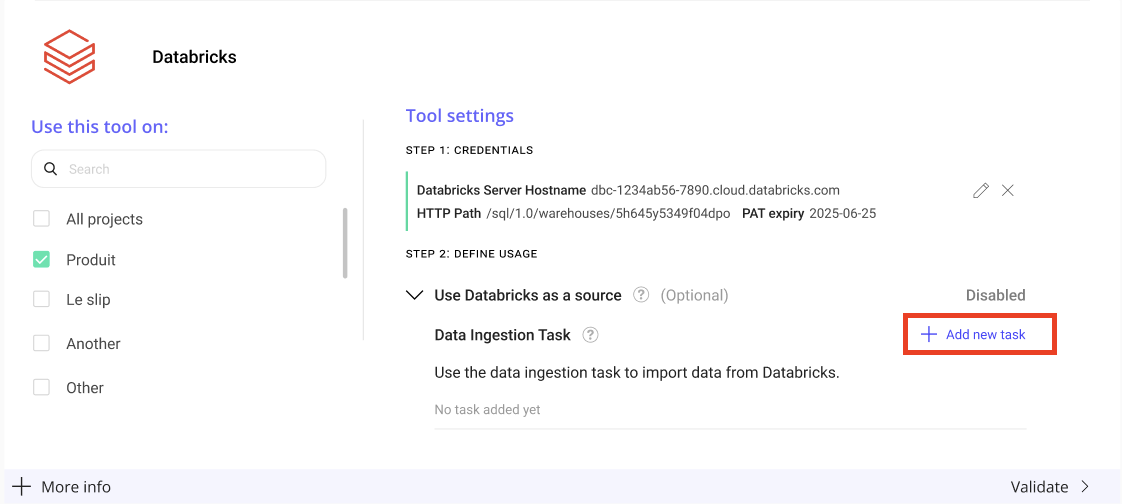Screen dimensions: 1122x504
Task: Tick the Another project checkbox
Action: 42,343
